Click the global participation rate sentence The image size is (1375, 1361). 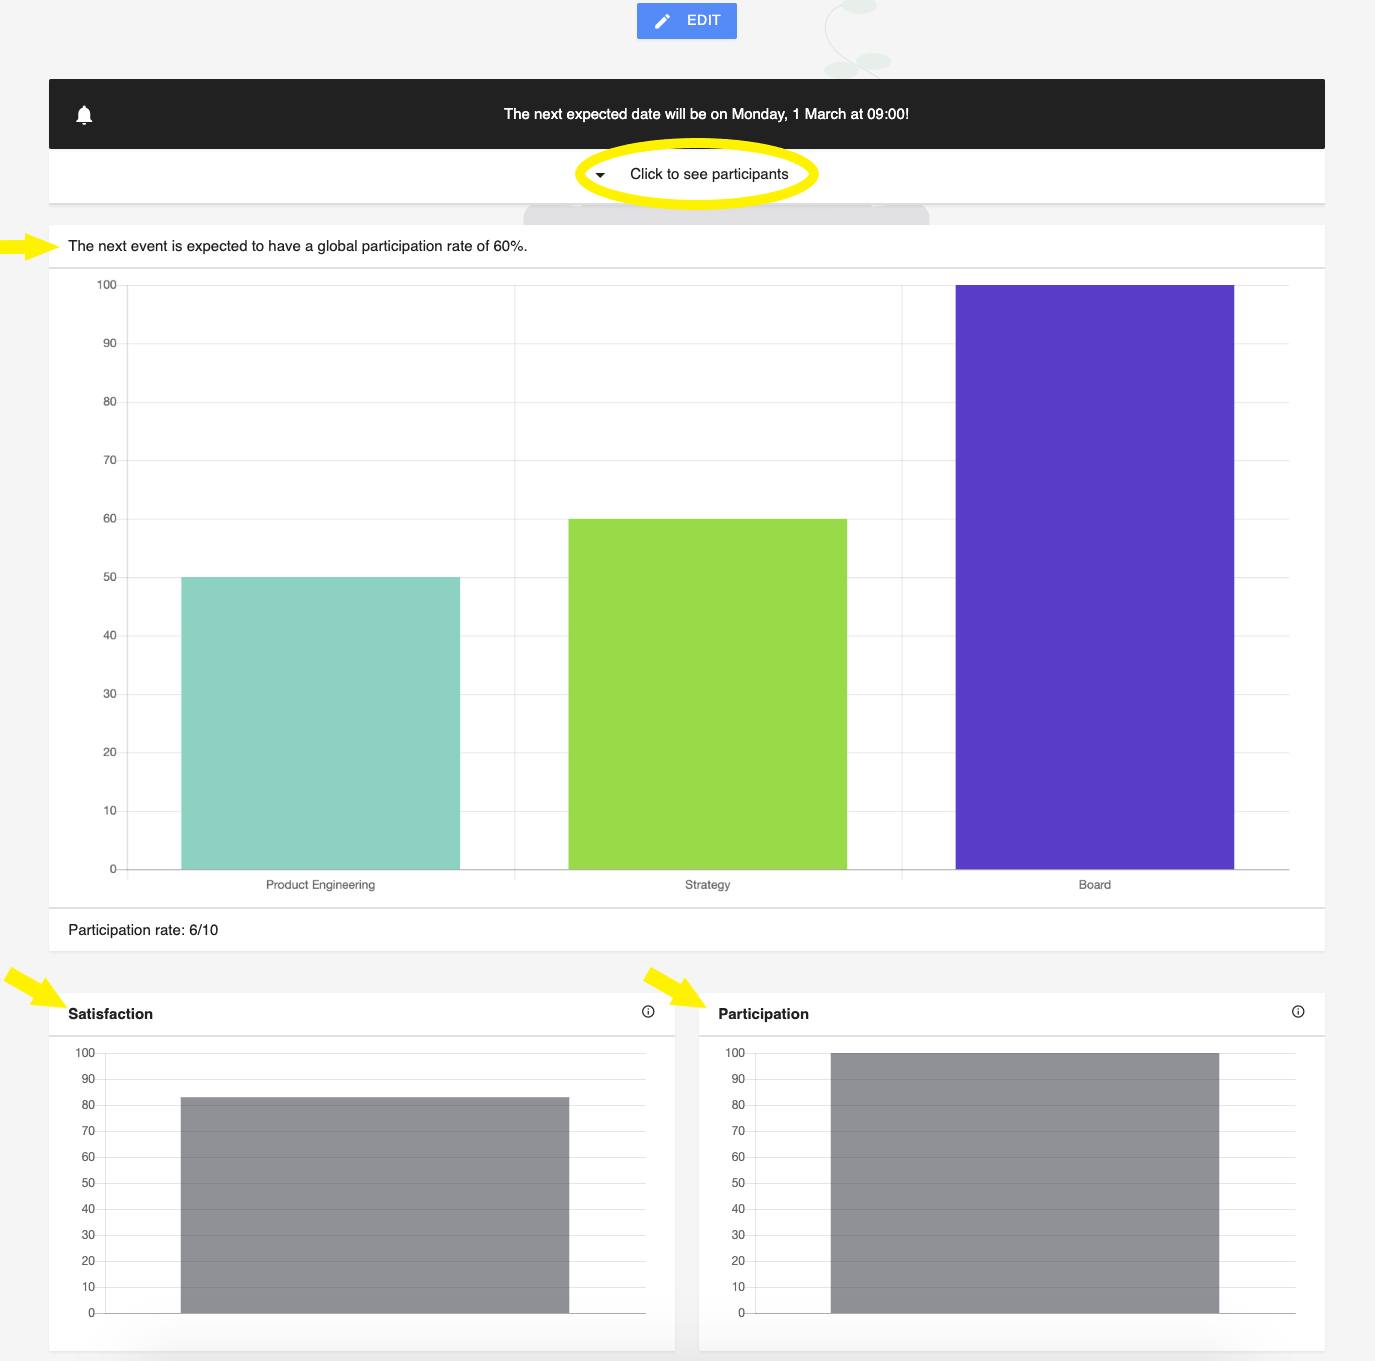click(297, 246)
